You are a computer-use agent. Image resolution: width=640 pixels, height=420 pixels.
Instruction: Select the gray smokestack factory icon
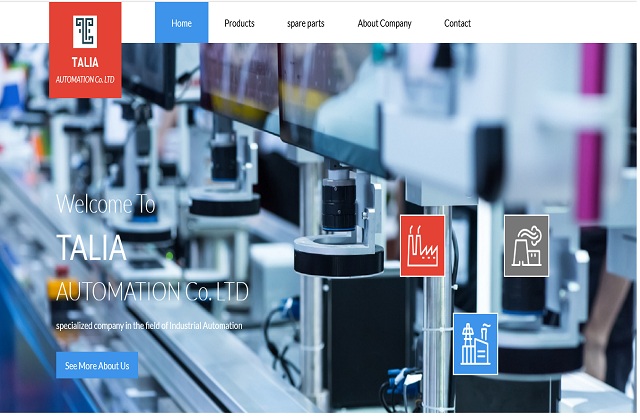(526, 245)
